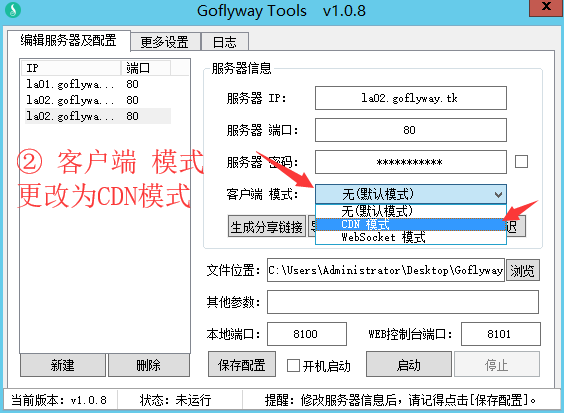
Task: Click the IP column header
Action: [71, 68]
